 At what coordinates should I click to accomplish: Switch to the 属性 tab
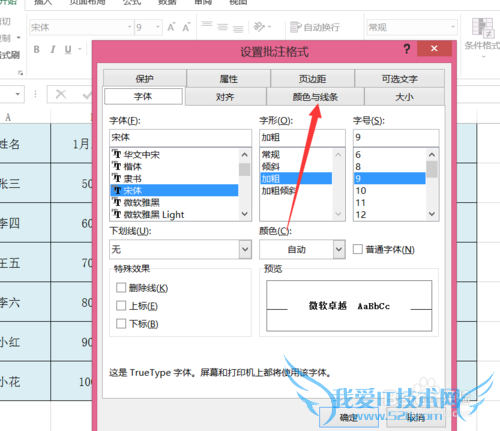point(229,79)
